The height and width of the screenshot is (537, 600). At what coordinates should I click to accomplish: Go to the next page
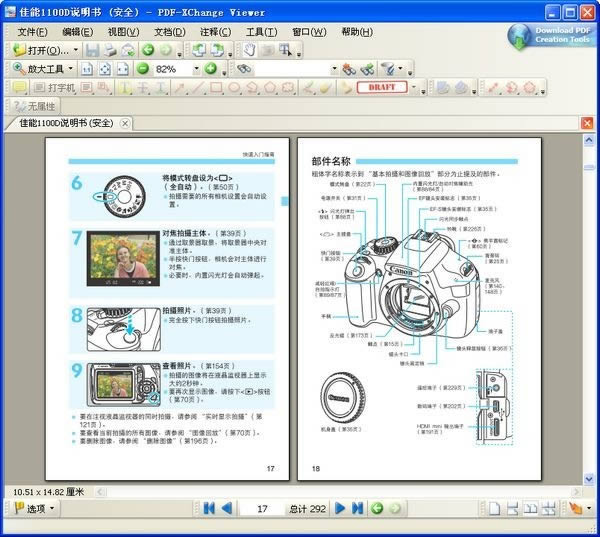[x=339, y=508]
